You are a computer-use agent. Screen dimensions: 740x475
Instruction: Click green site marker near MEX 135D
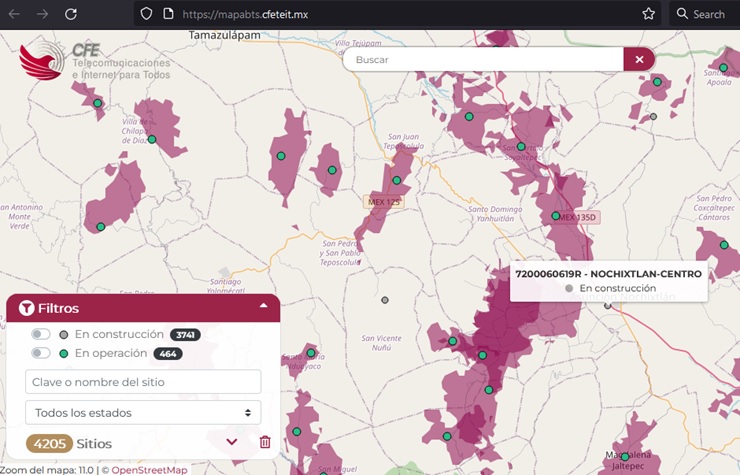[x=556, y=215]
